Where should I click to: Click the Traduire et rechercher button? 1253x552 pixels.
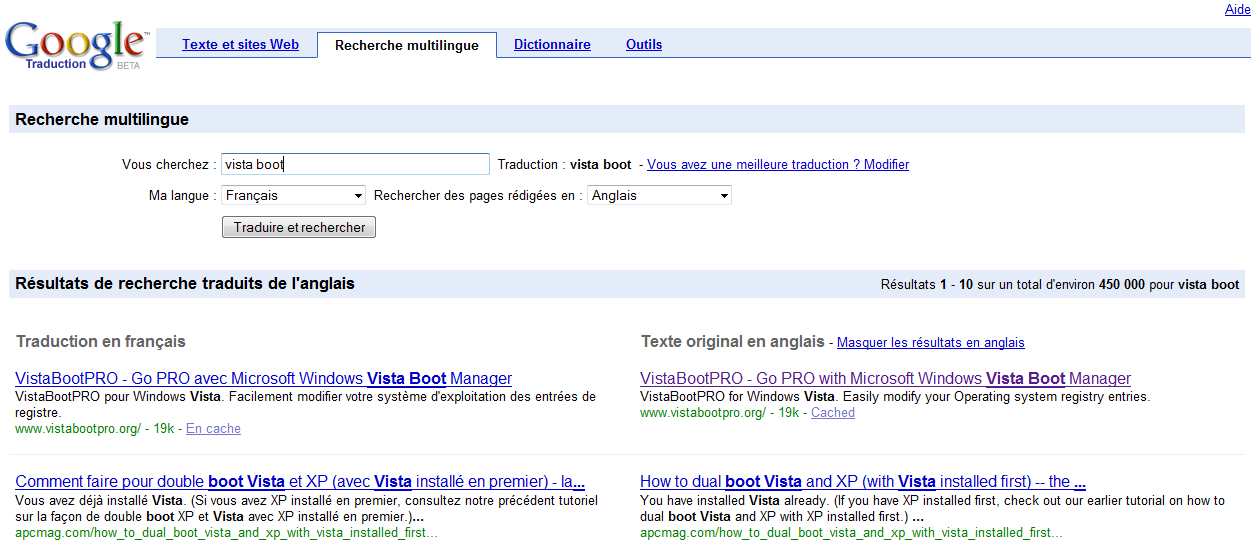click(x=299, y=228)
